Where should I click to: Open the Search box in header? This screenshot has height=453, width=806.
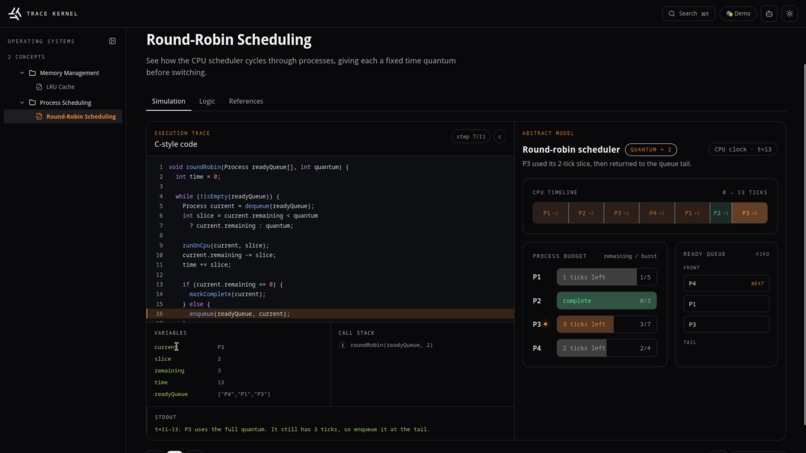(x=688, y=13)
